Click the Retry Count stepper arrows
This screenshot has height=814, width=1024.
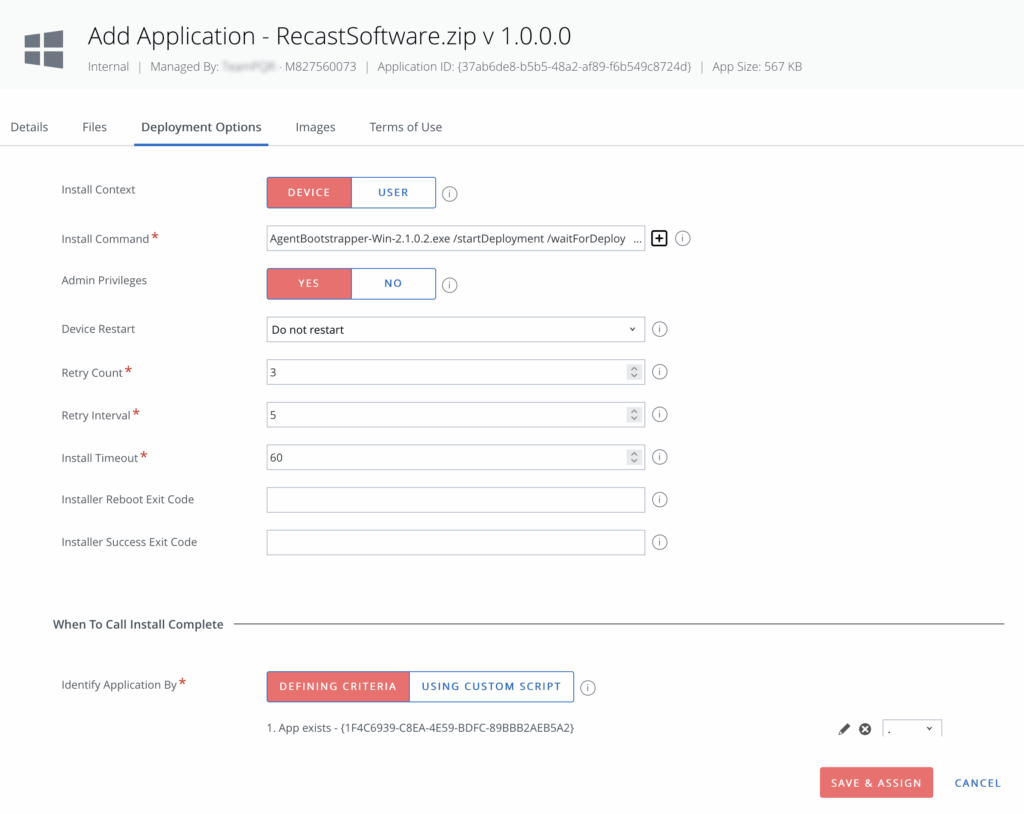click(633, 372)
